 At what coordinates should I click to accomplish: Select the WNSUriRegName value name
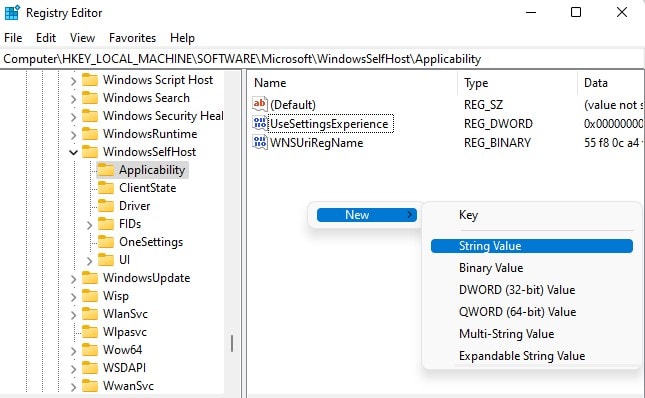pyautogui.click(x=316, y=143)
